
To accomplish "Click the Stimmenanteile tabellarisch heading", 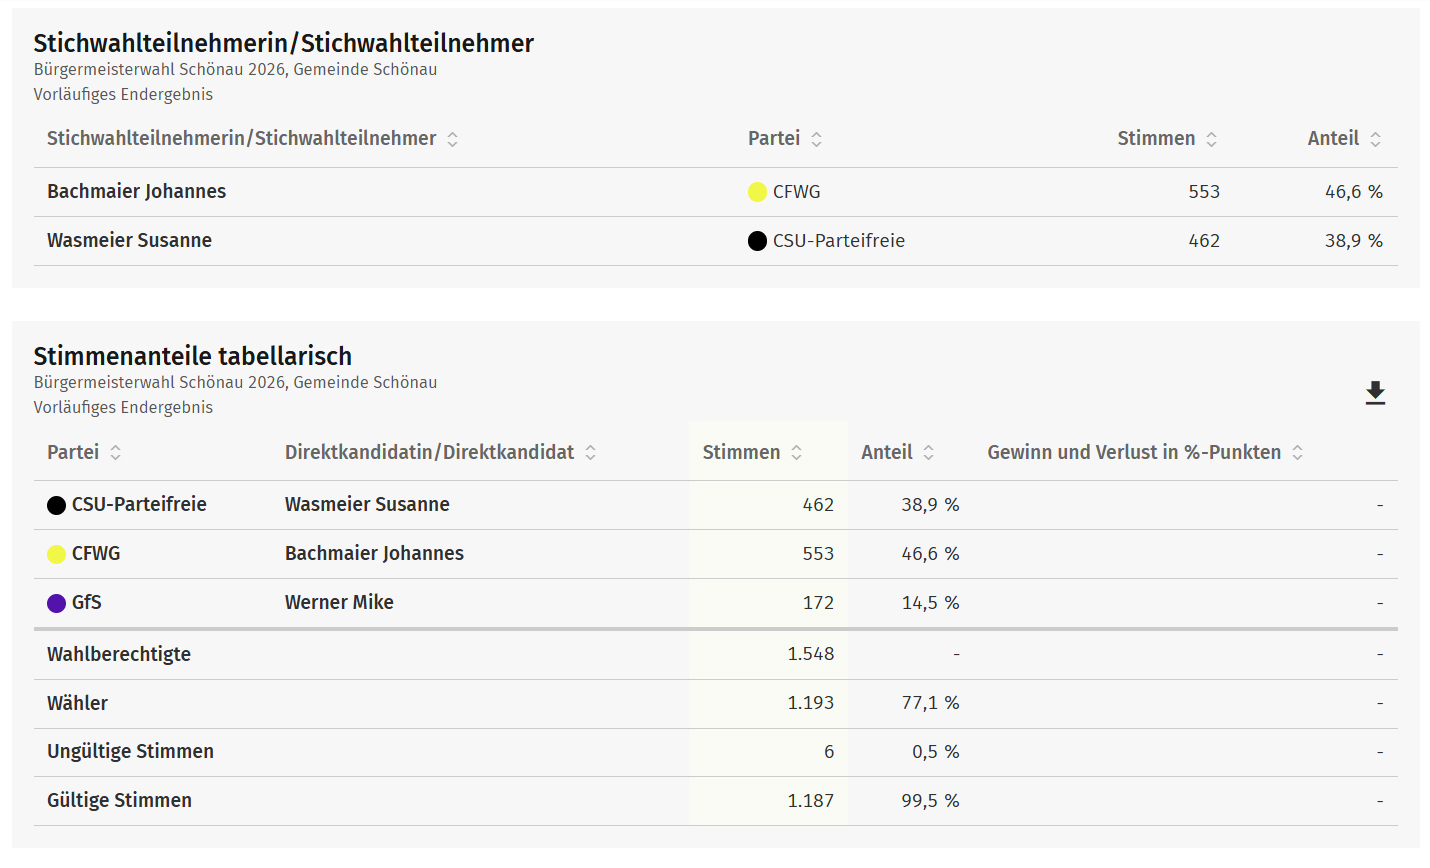I will (192, 356).
